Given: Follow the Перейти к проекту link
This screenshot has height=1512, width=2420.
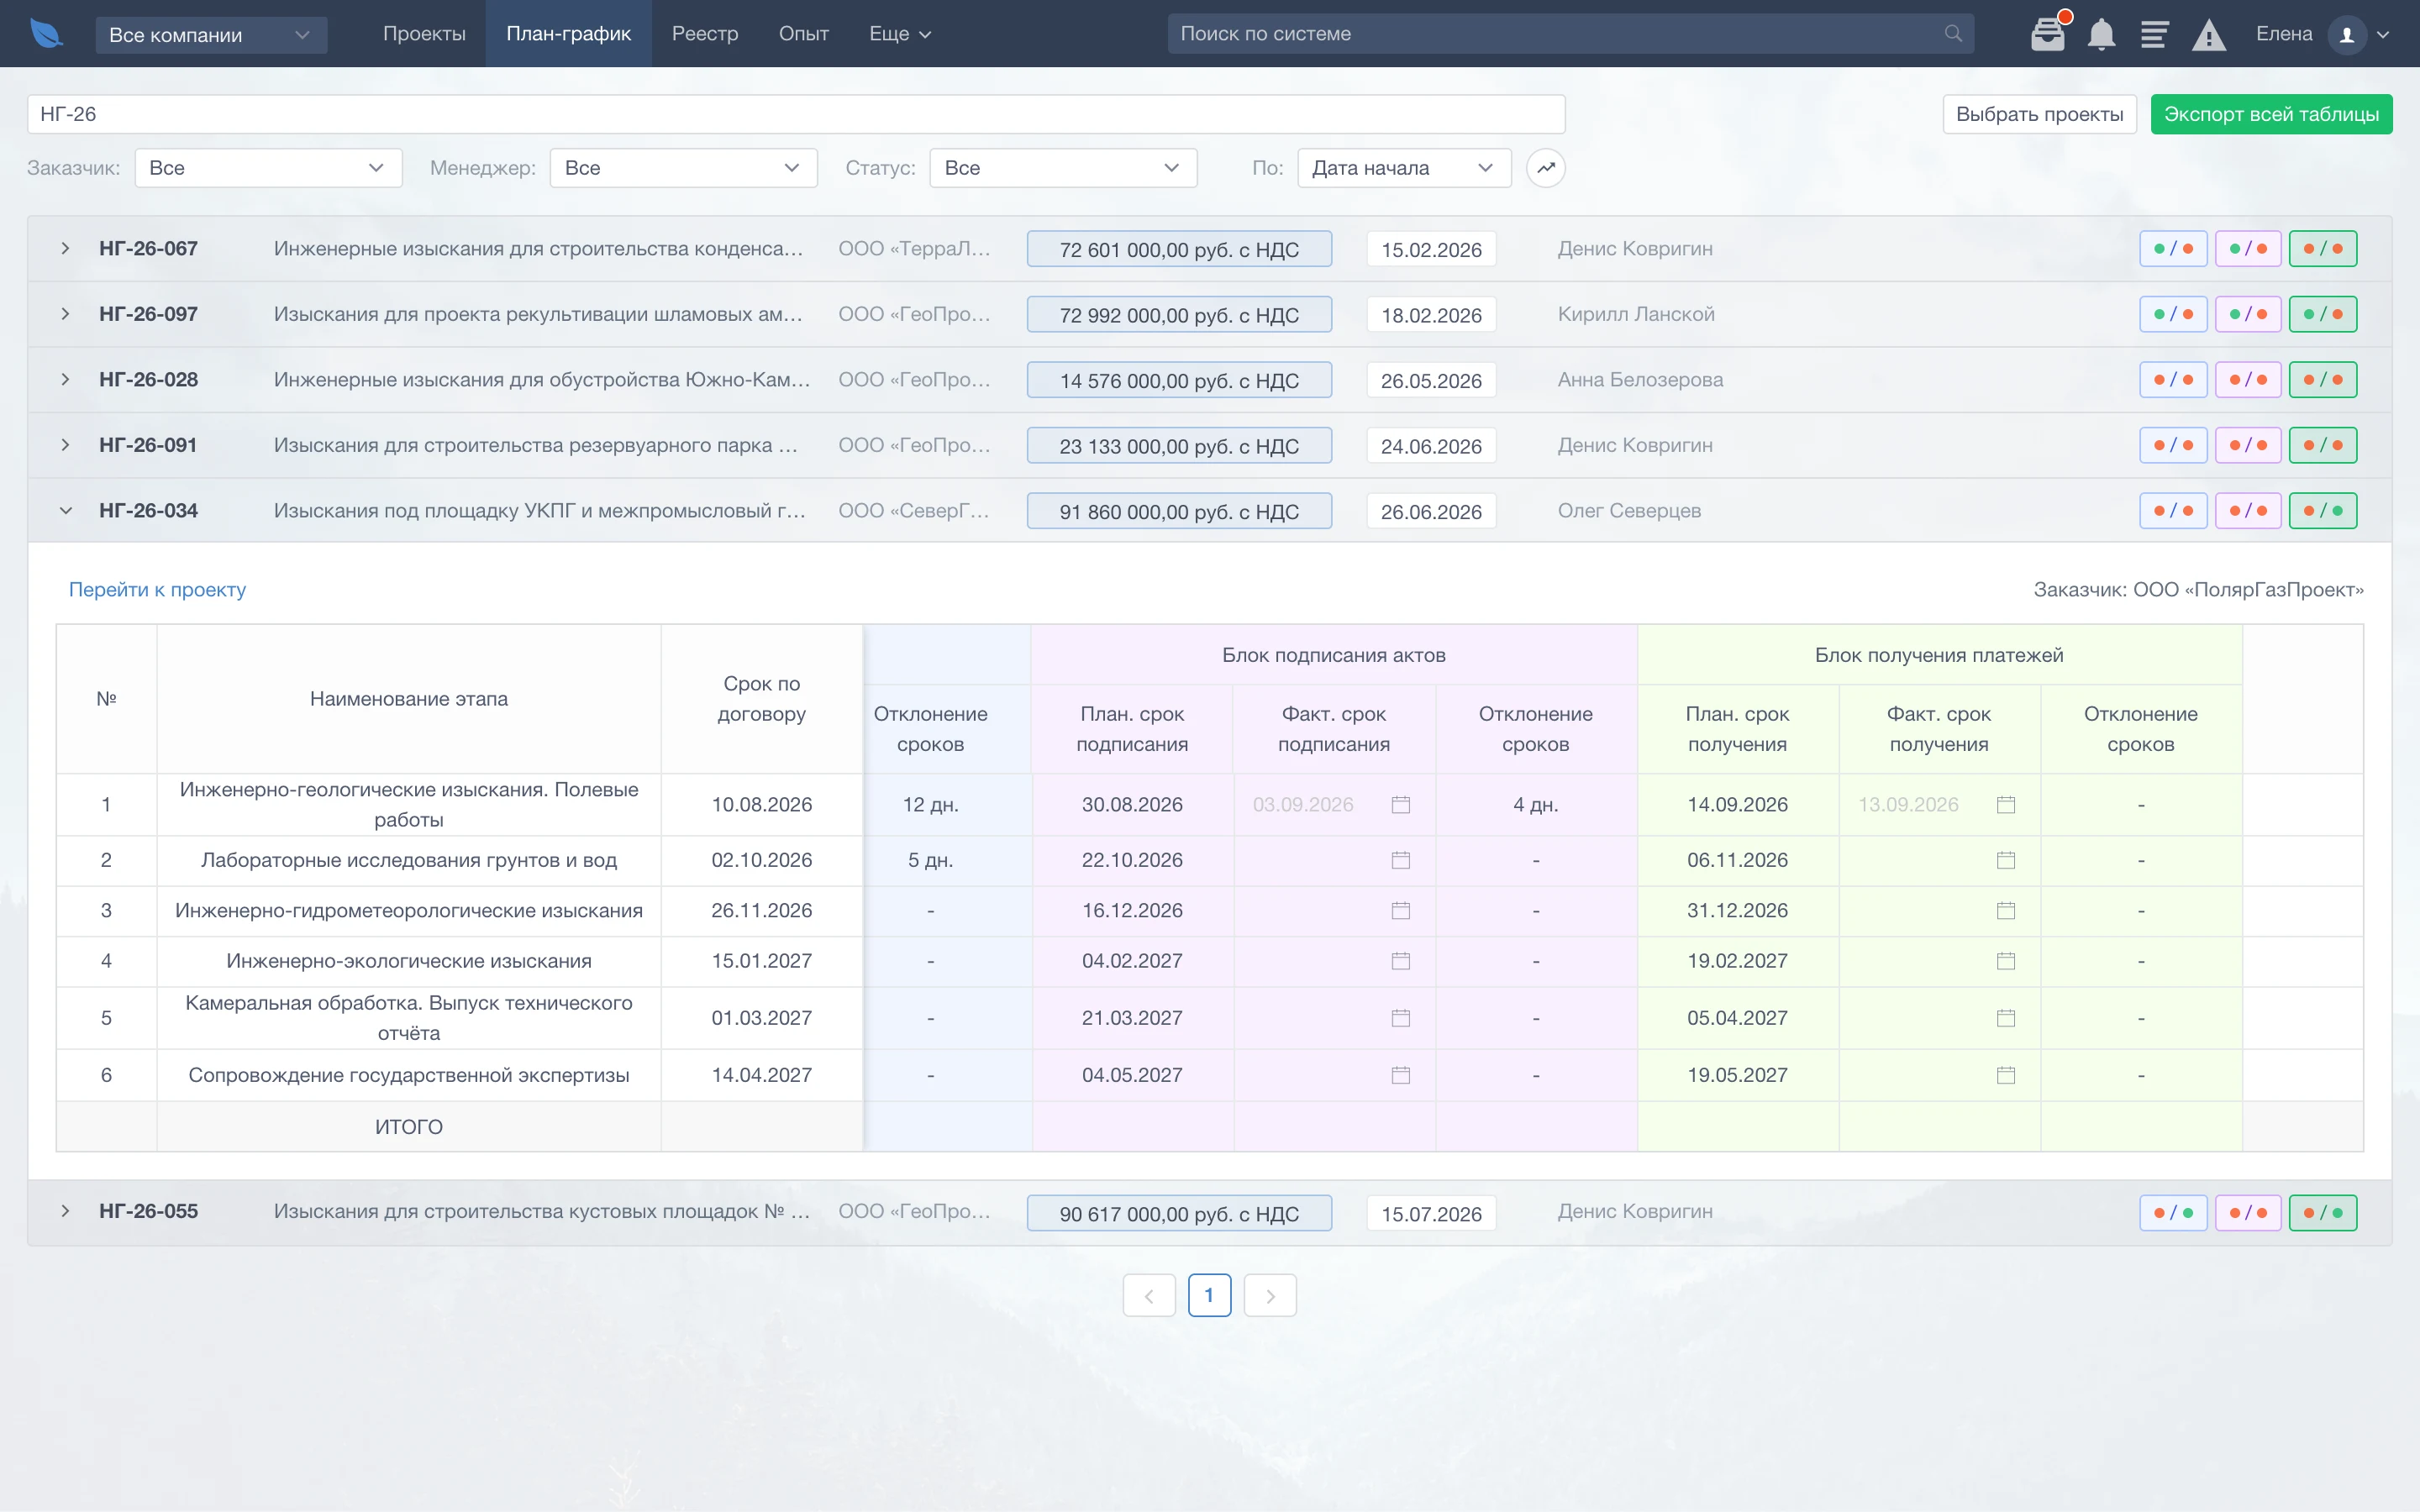Looking at the screenshot, I should click(157, 590).
